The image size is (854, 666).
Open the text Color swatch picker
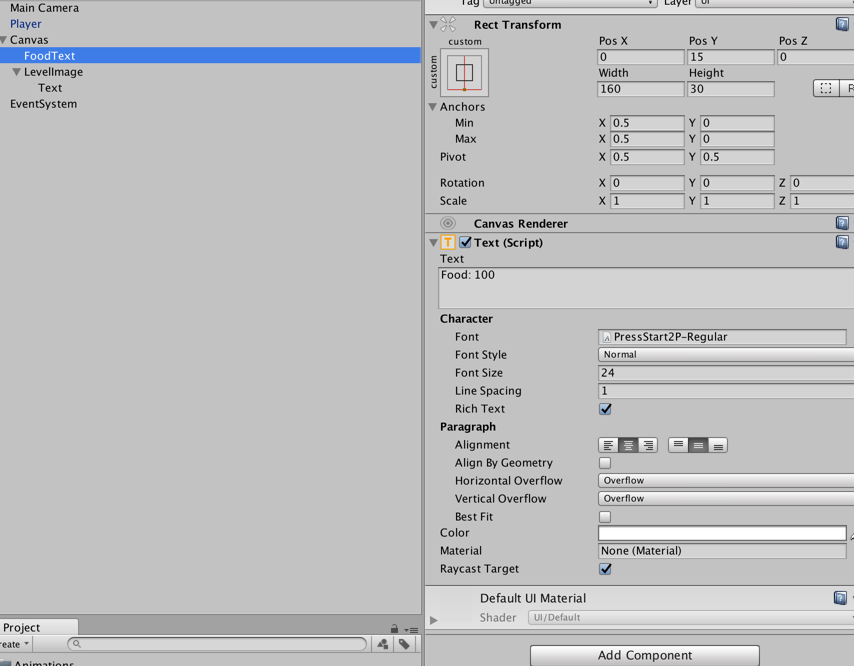(721, 534)
